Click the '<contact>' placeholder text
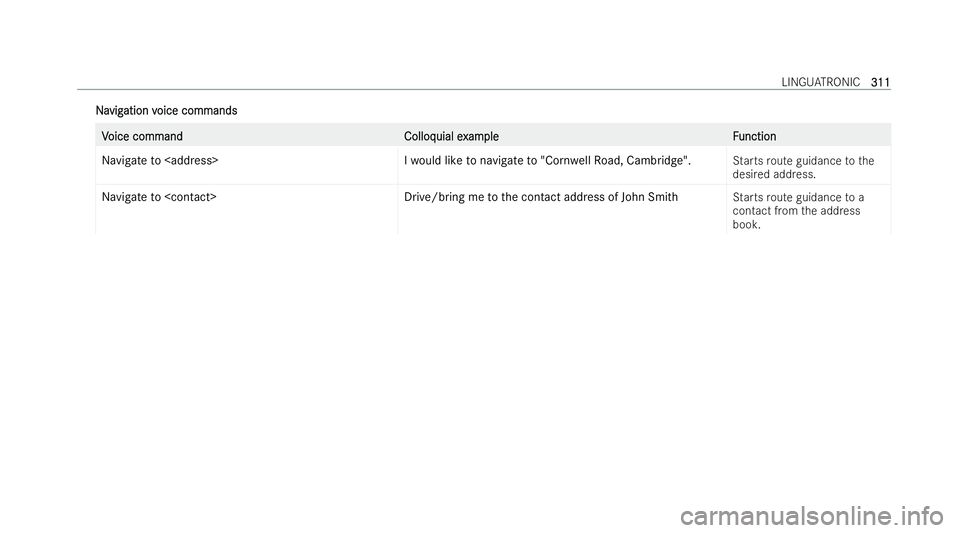This screenshot has width=960, height=533. [x=190, y=197]
